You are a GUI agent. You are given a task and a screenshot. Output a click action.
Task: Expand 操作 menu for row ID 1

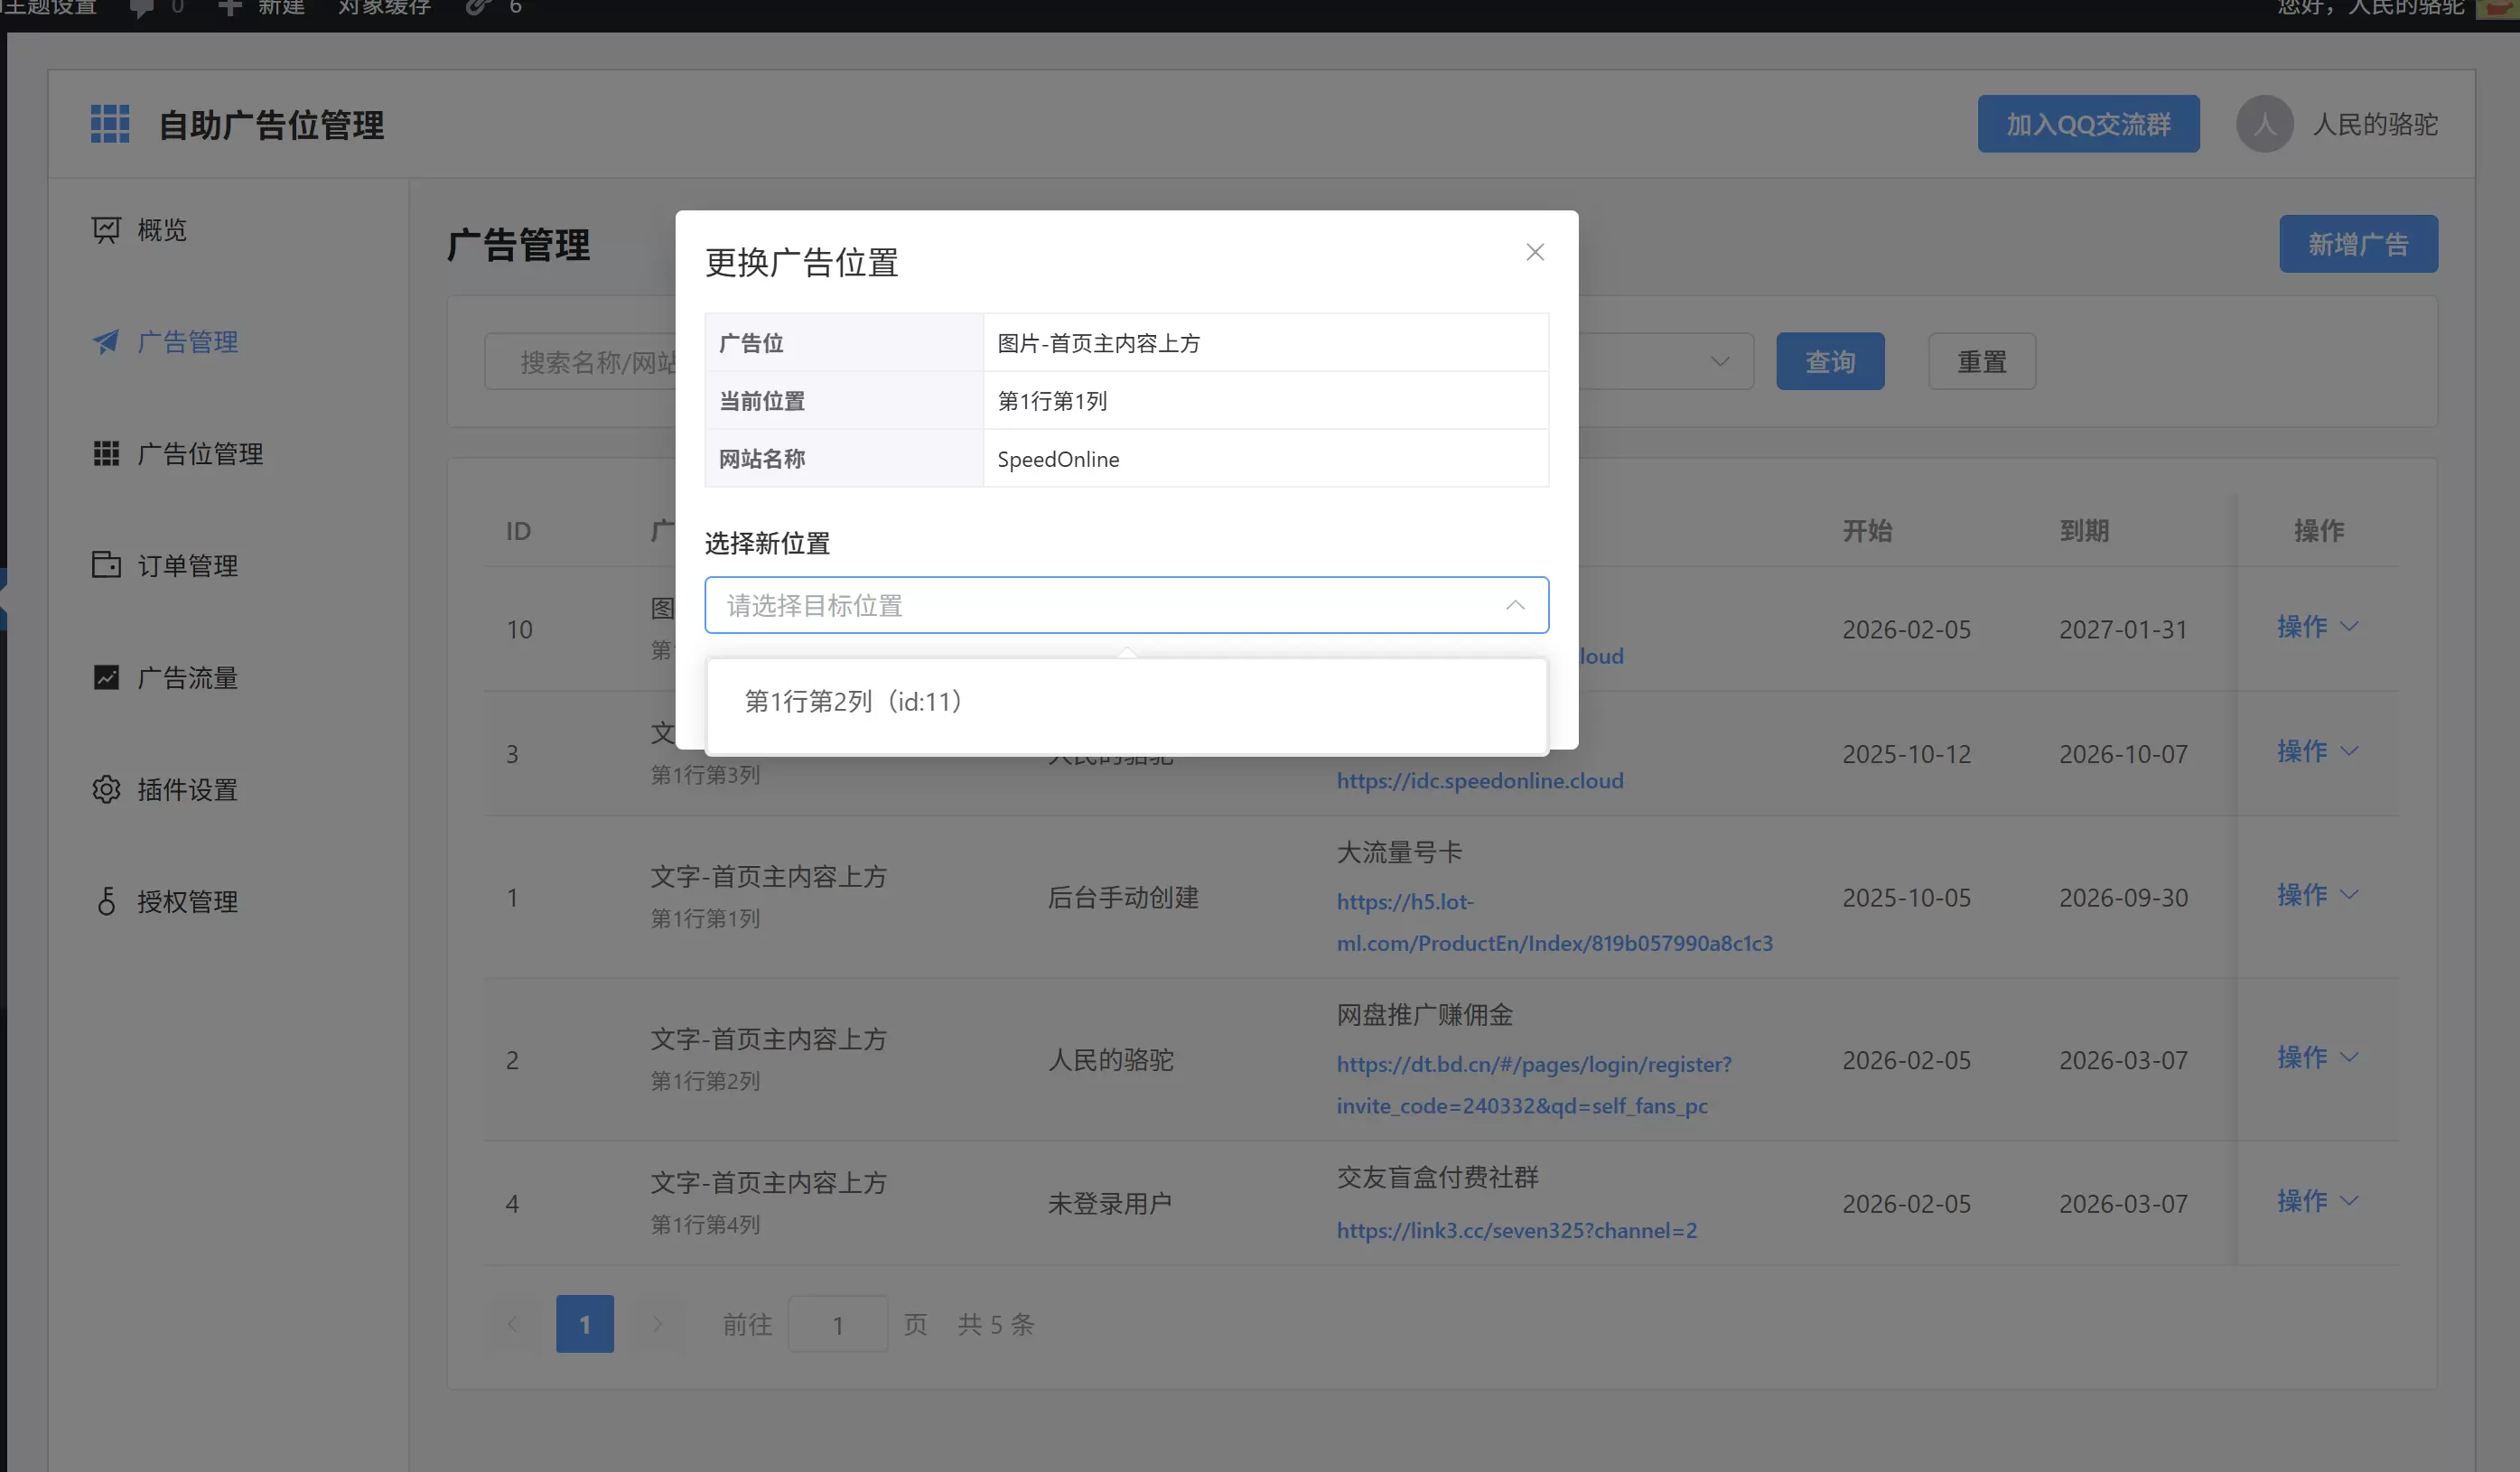point(2317,895)
